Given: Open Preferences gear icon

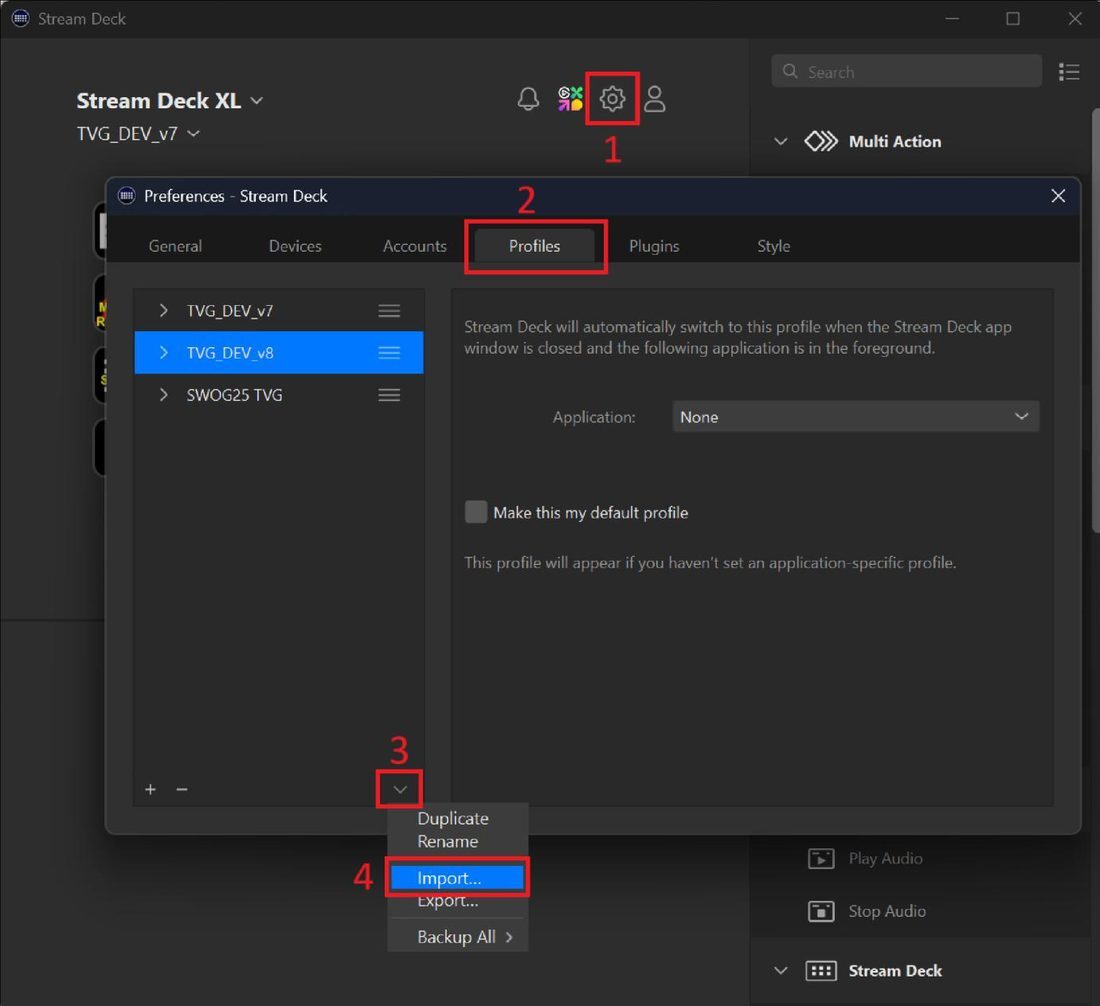Looking at the screenshot, I should point(612,99).
